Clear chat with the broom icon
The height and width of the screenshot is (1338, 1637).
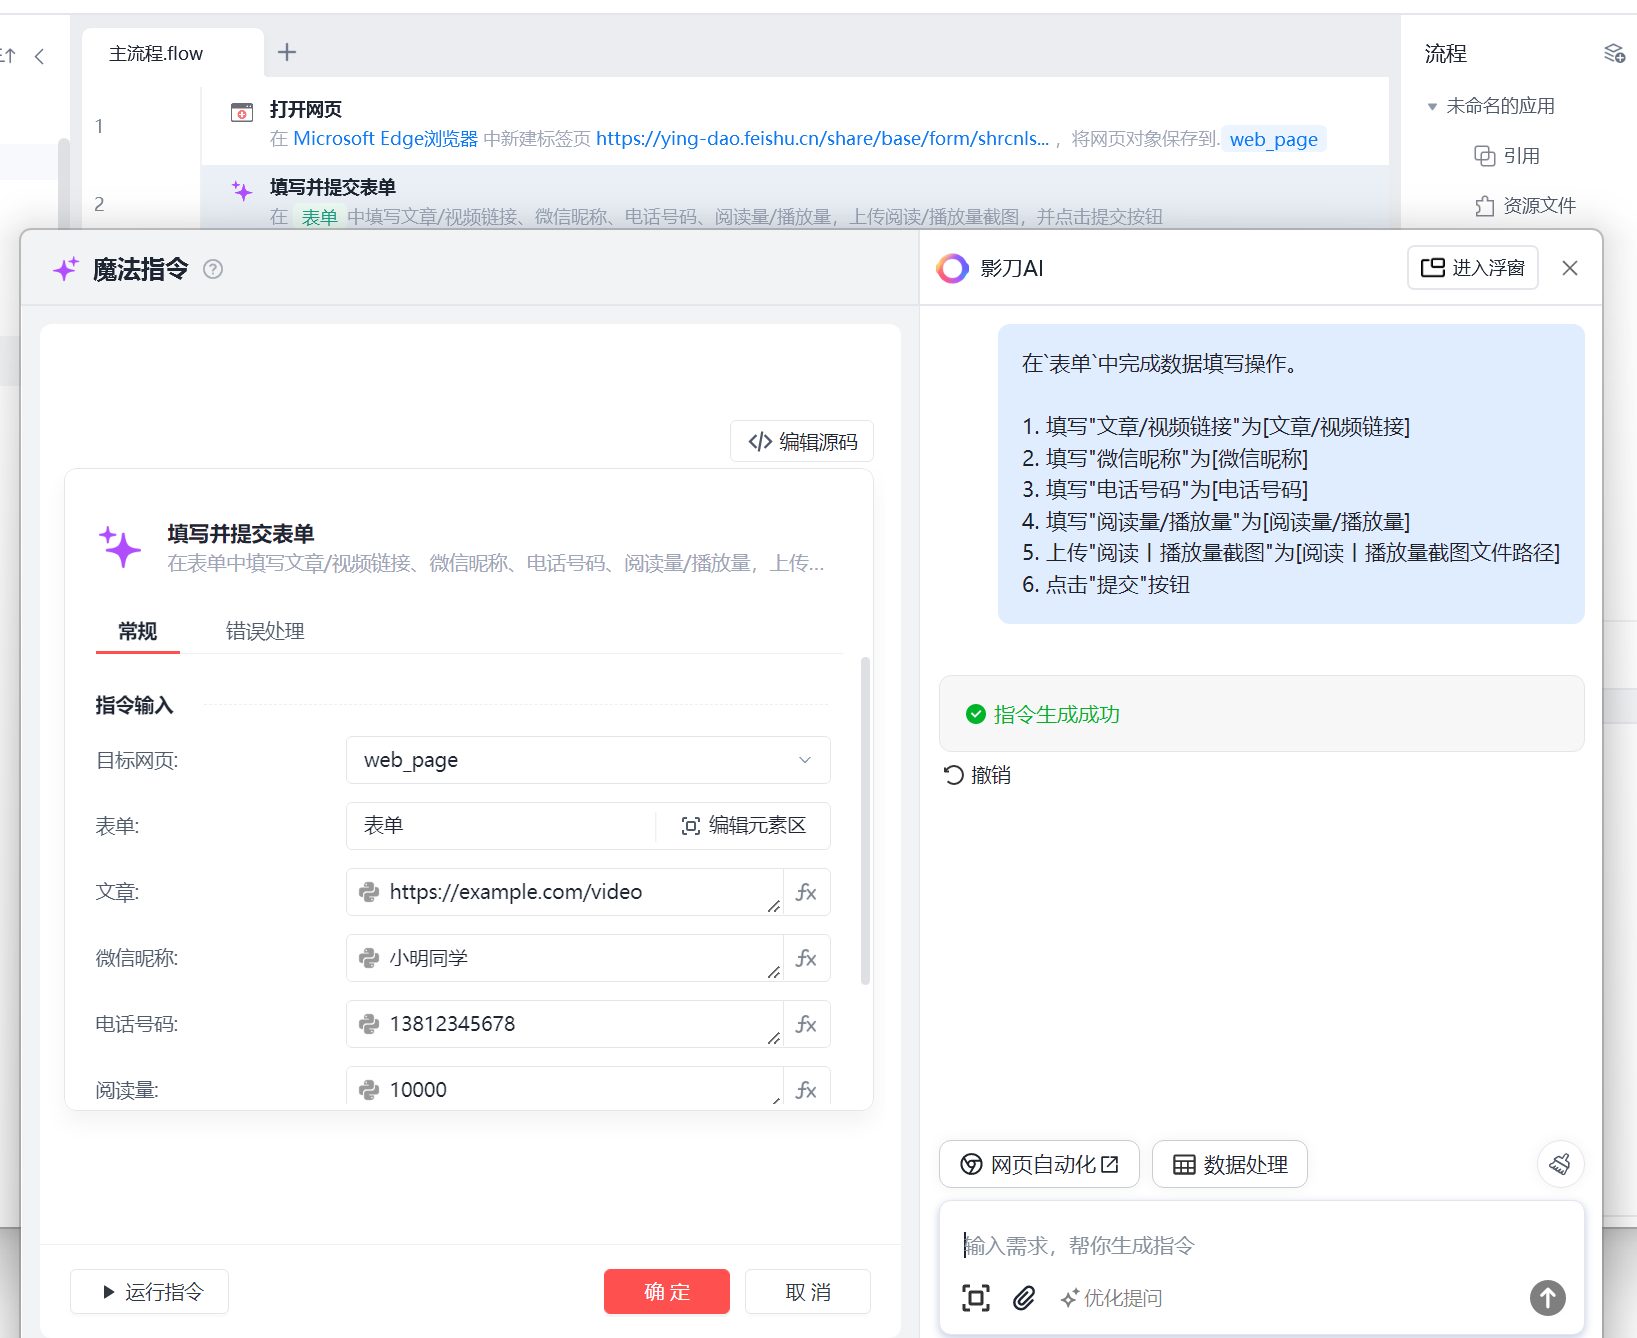coord(1560,1164)
